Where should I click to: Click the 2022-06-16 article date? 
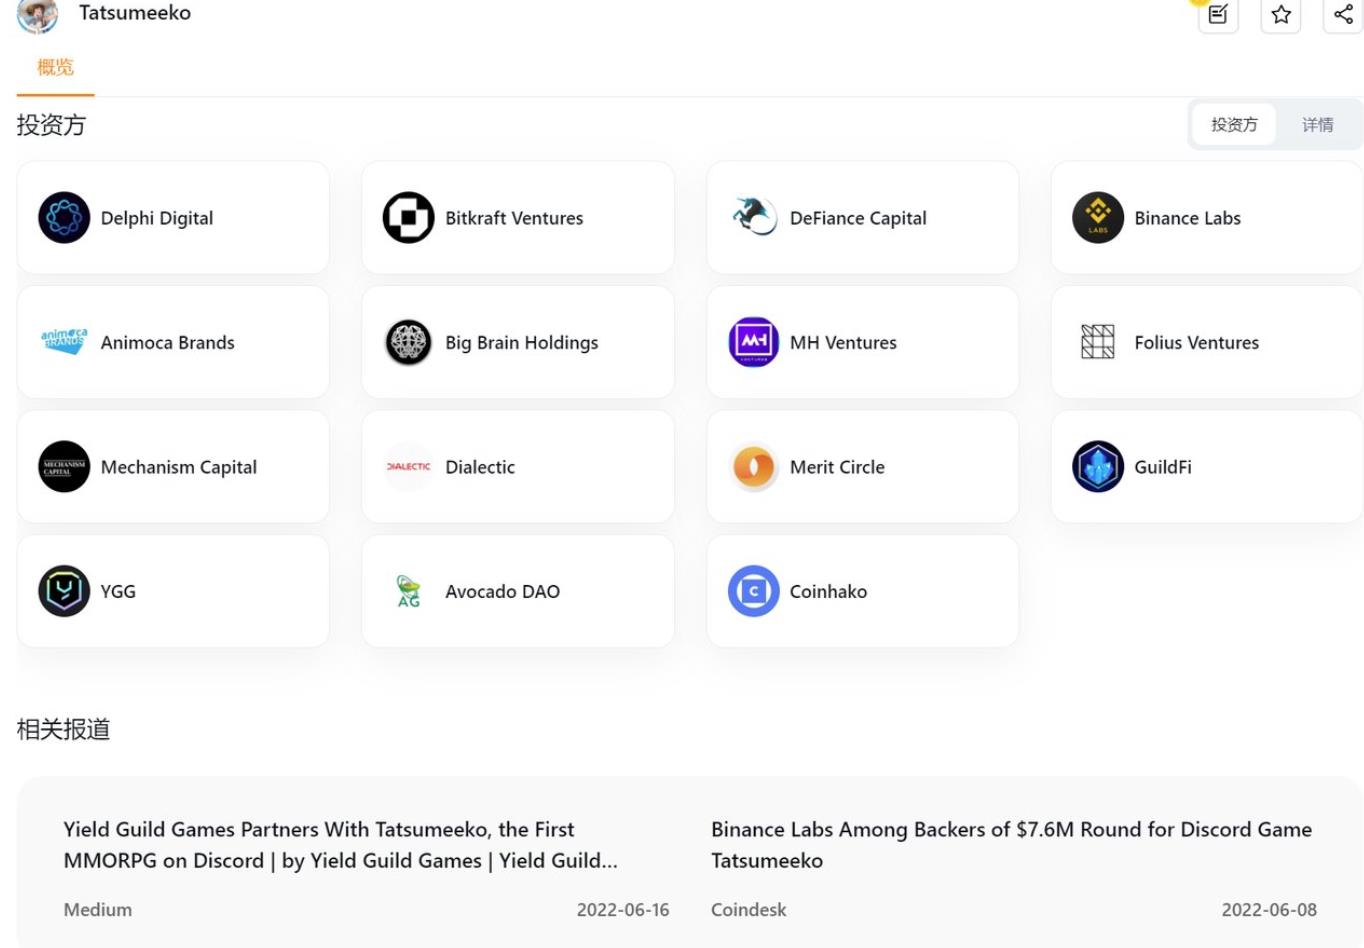(x=623, y=910)
